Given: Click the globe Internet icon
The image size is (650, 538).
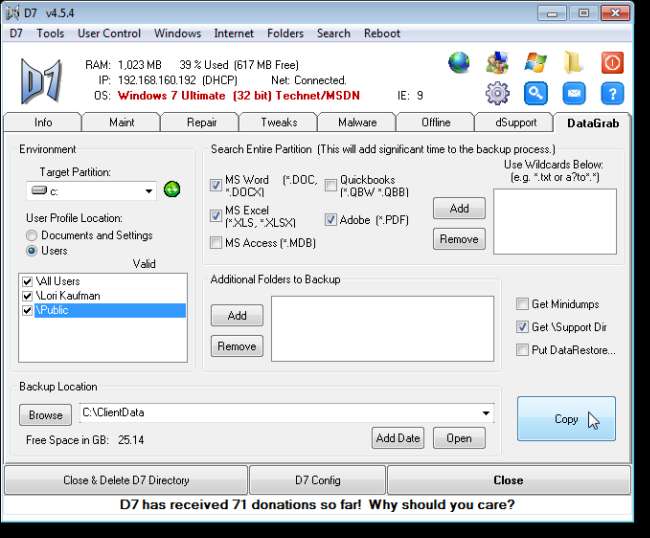Looking at the screenshot, I should point(459,63).
